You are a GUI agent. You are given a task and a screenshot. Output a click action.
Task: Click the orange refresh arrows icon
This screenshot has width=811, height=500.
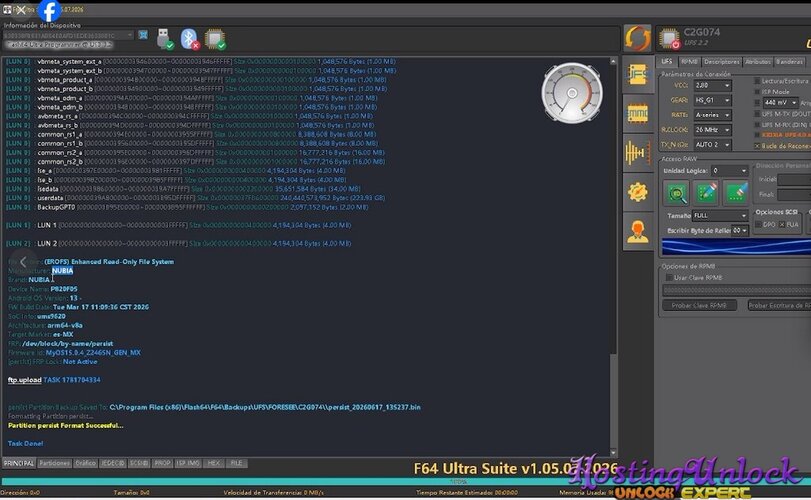(637, 38)
